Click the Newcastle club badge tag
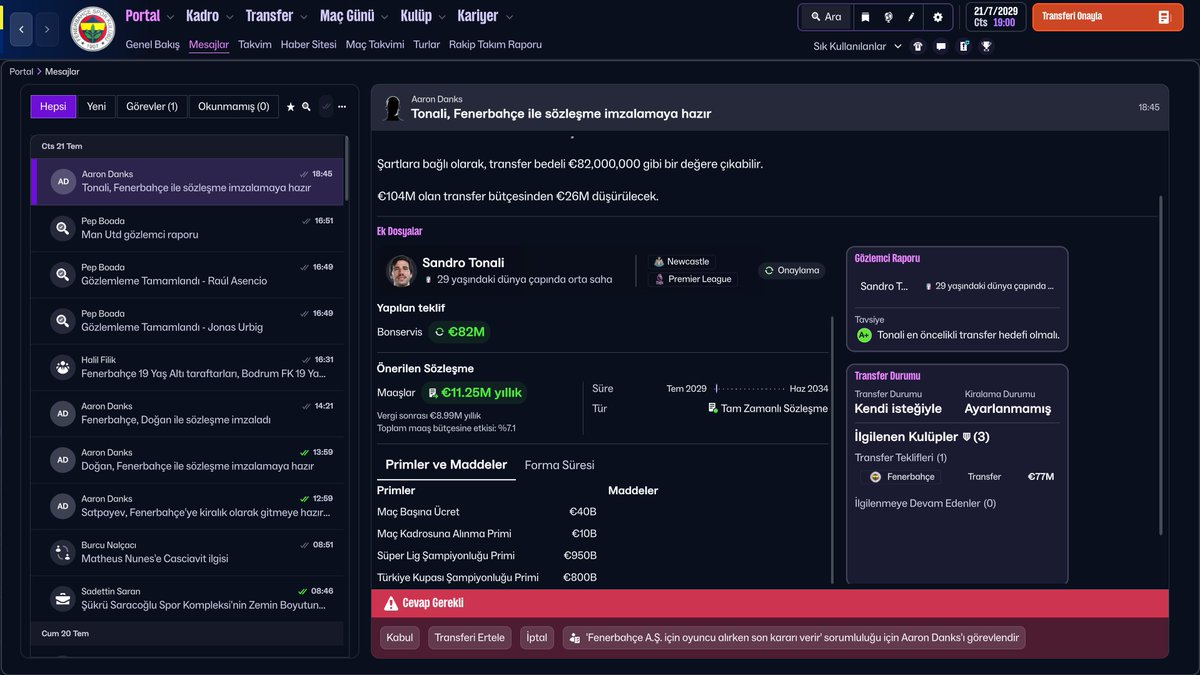1200x675 pixels. coord(682,262)
